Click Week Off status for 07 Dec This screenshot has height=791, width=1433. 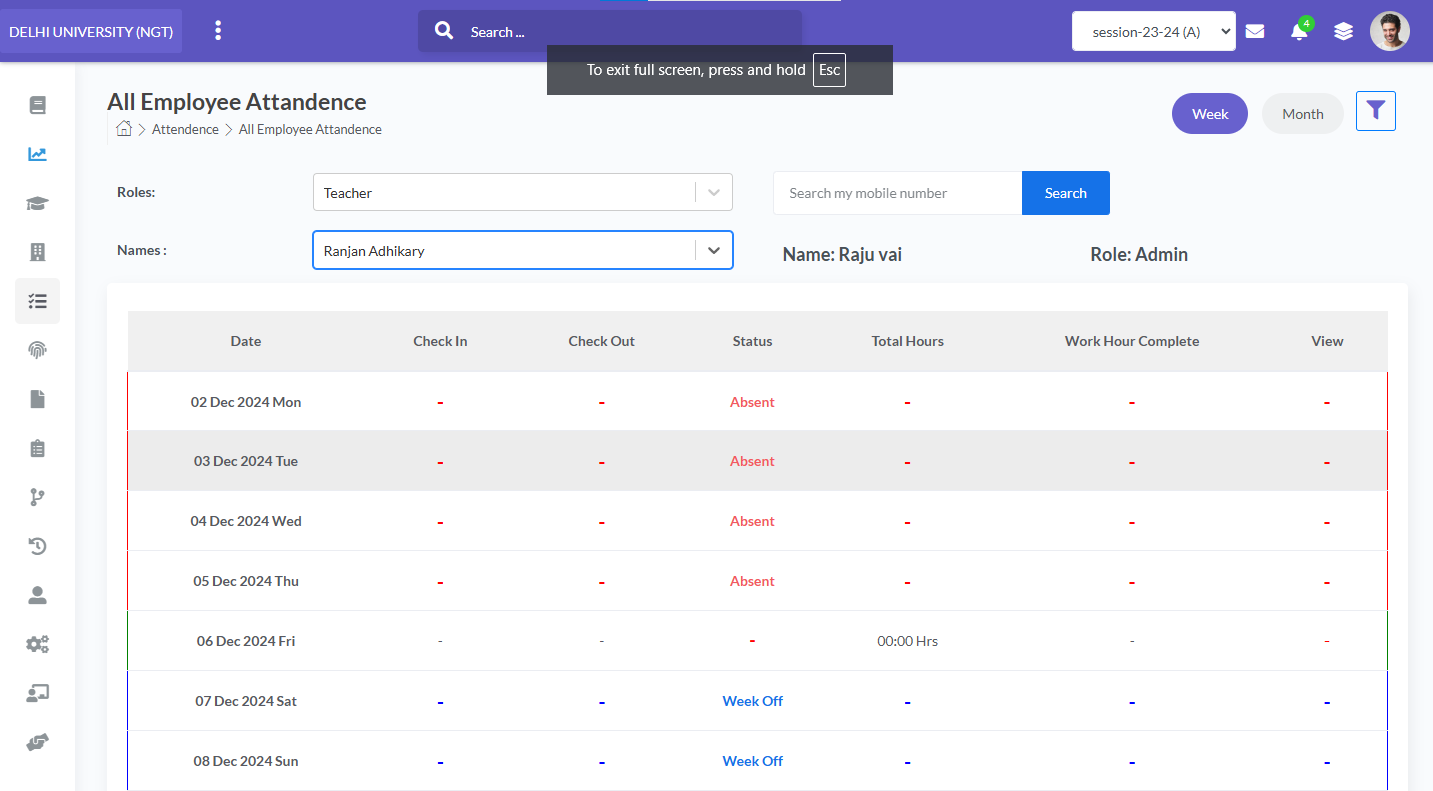click(x=753, y=701)
